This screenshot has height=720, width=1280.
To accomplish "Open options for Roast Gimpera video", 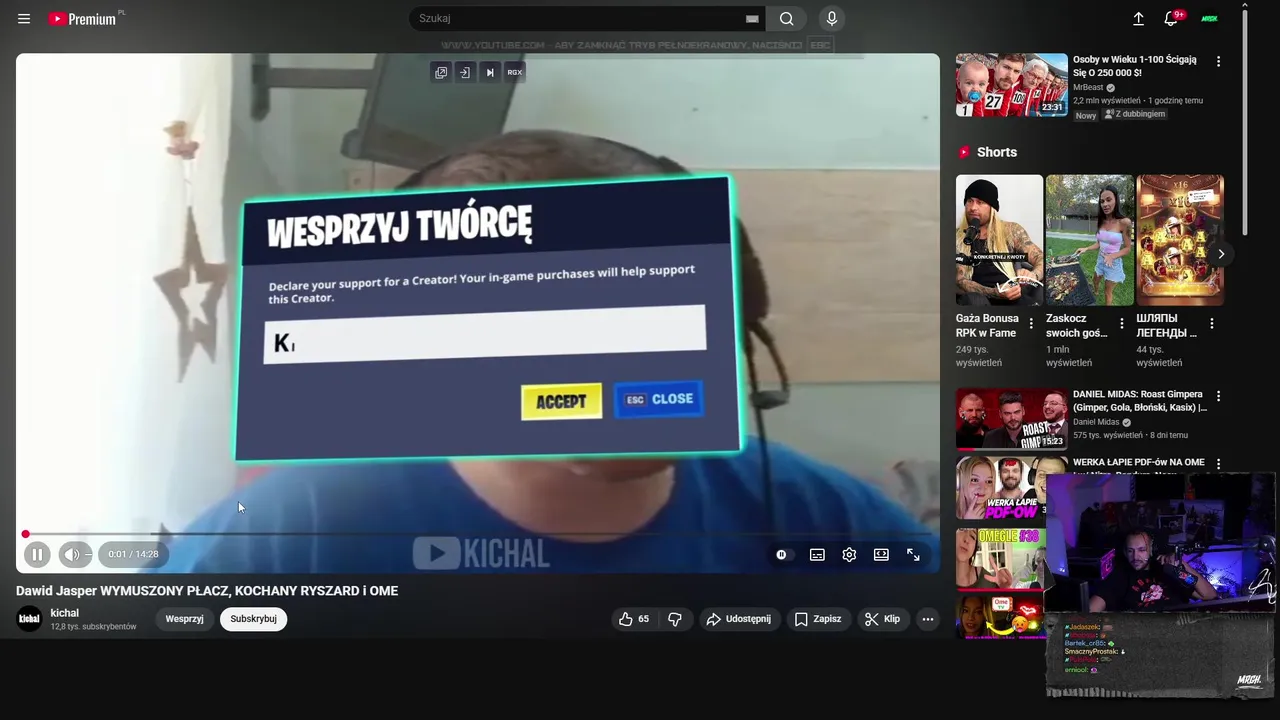I will [1218, 396].
